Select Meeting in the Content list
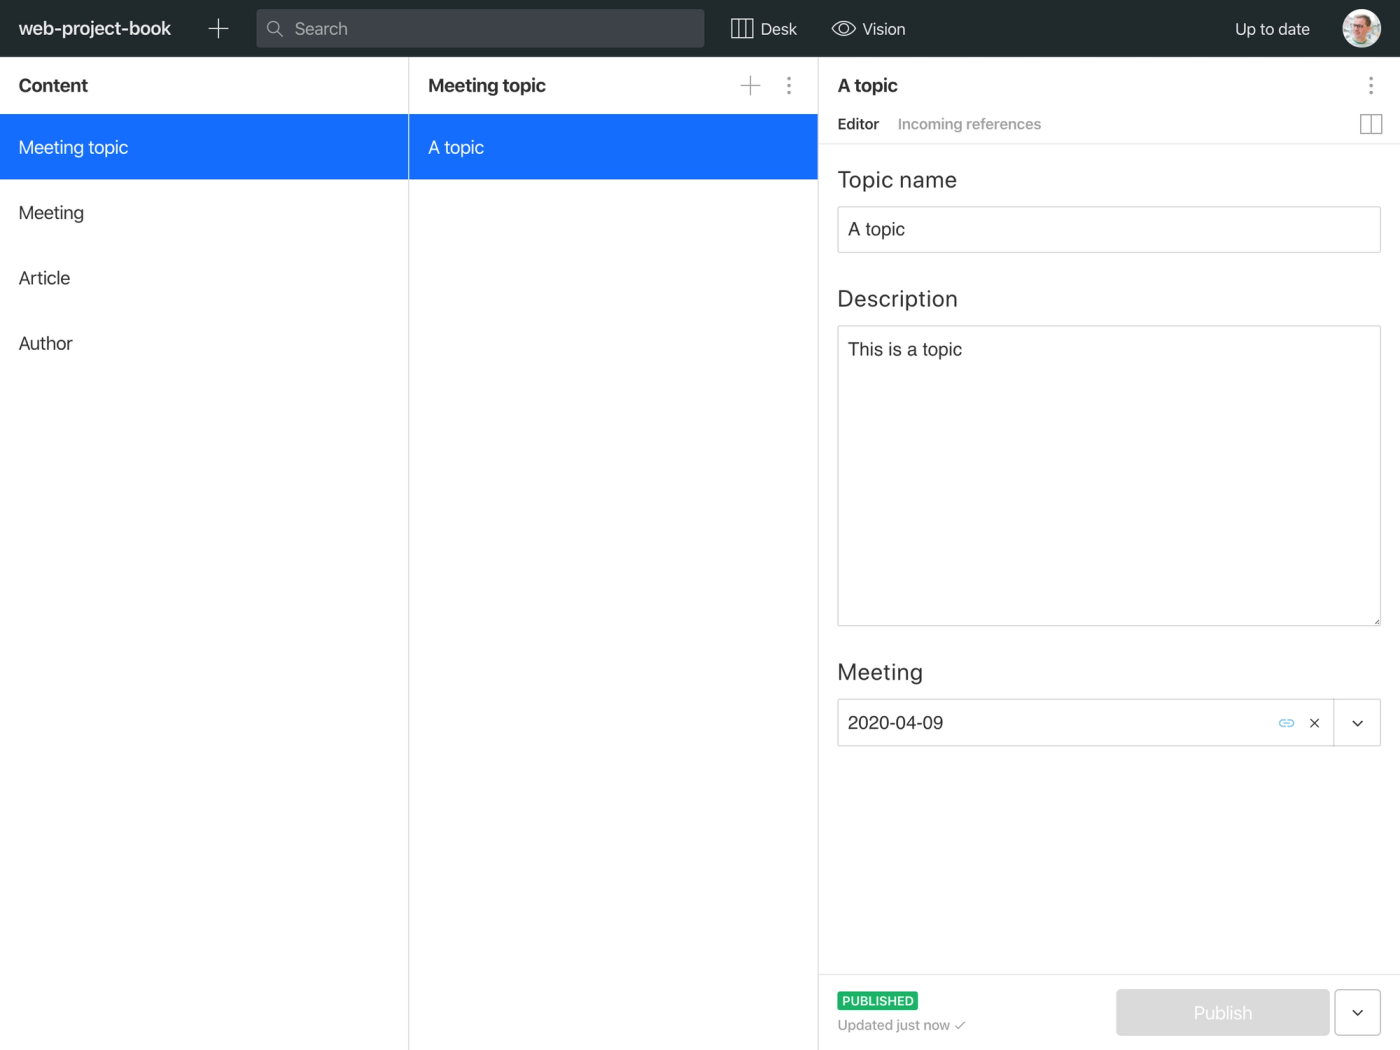Screen dimensions: 1400x1050 click(204, 213)
